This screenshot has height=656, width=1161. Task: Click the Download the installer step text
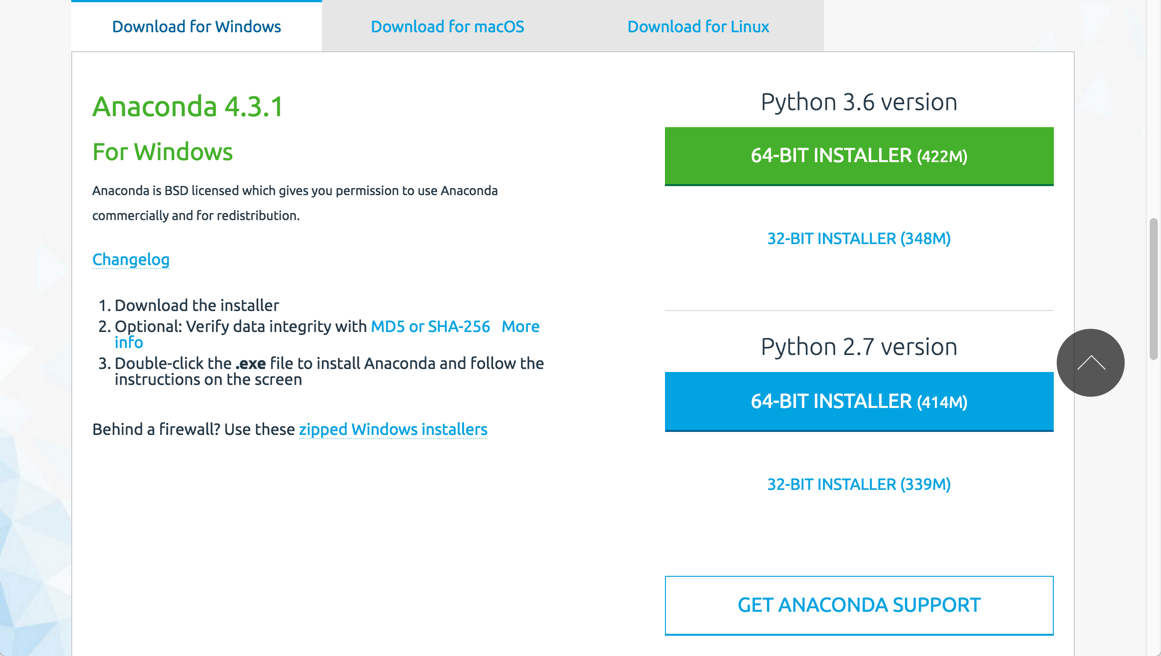click(197, 306)
